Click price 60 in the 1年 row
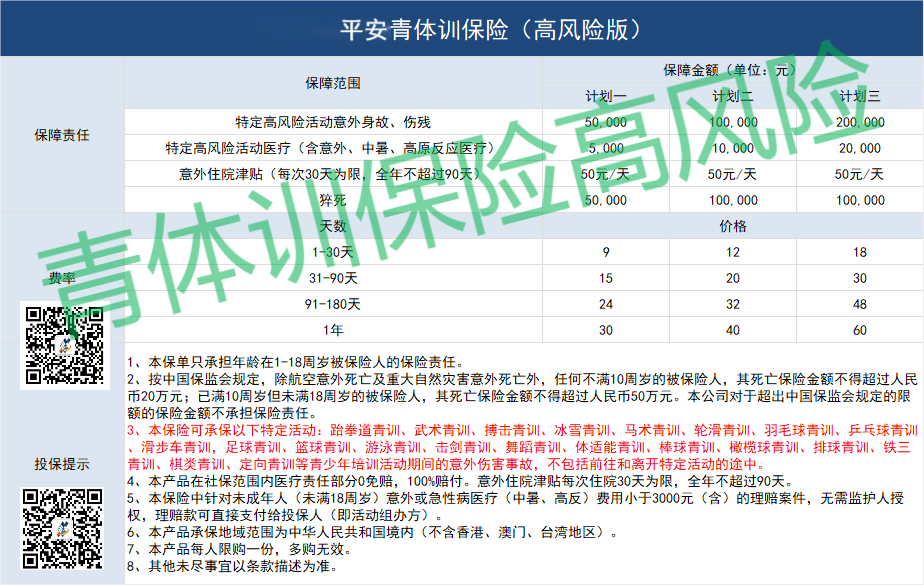This screenshot has height=585, width=924. (860, 330)
